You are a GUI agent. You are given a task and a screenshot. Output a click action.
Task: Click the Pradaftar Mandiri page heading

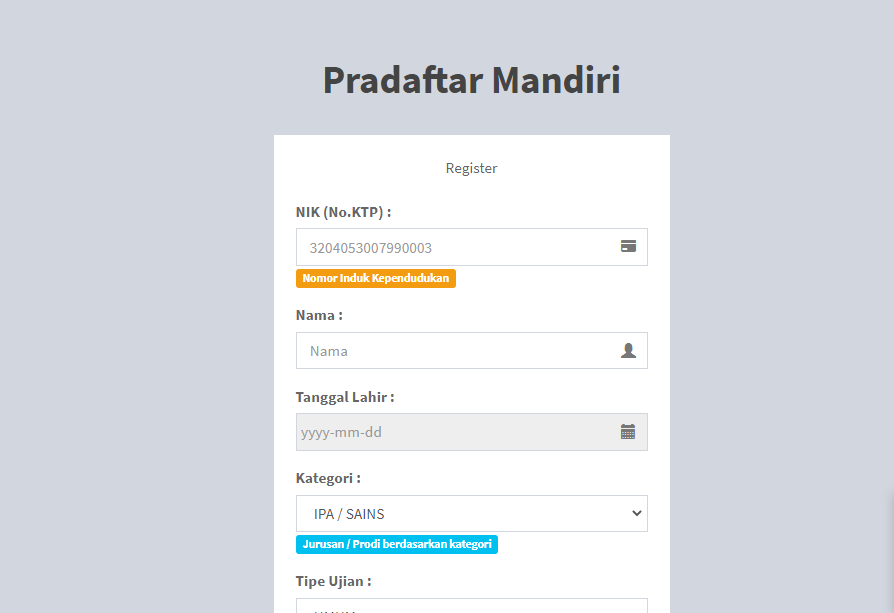pyautogui.click(x=471, y=80)
